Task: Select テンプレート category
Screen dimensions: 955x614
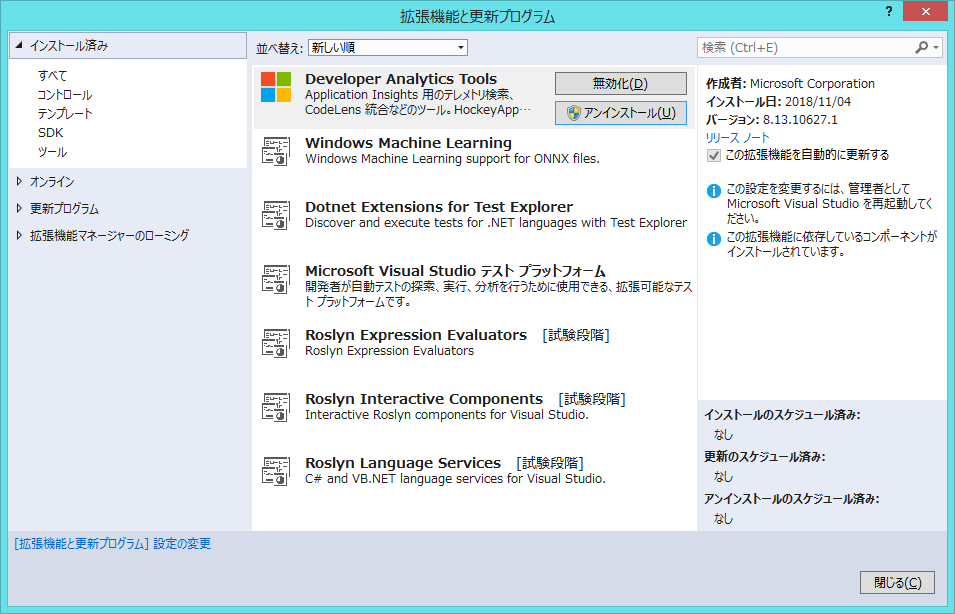Action: click(x=65, y=113)
